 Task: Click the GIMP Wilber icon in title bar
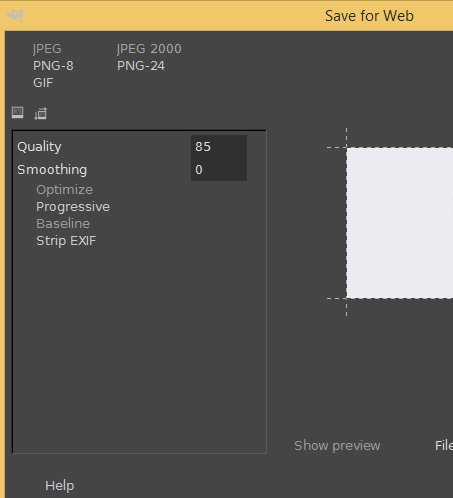click(15, 15)
